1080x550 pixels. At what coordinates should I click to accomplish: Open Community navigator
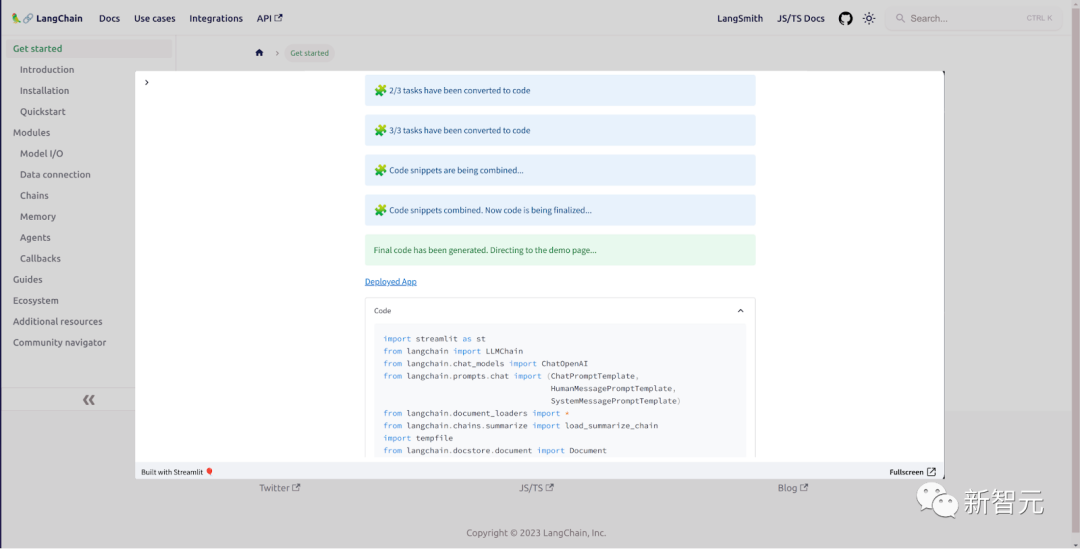tap(59, 343)
